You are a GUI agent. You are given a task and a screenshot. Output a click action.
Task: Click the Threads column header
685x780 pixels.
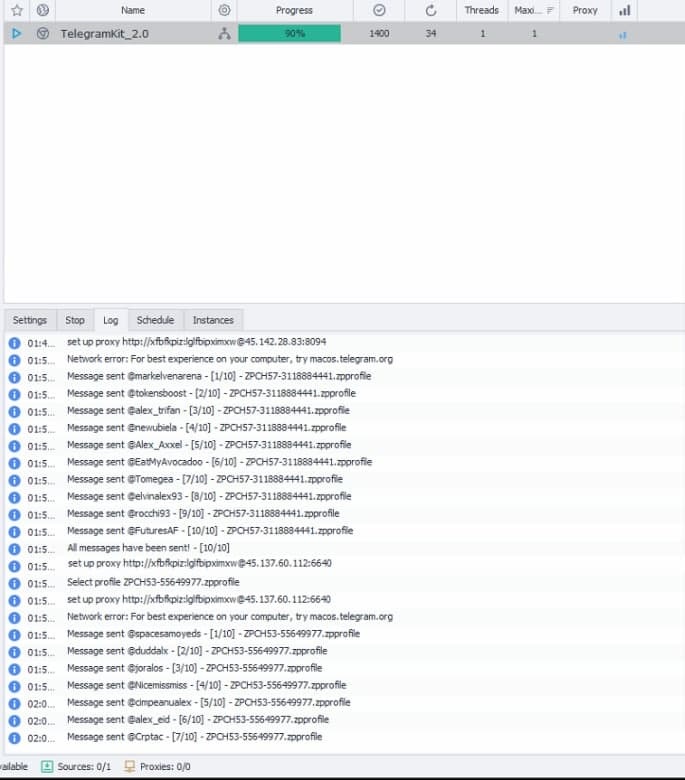482,10
